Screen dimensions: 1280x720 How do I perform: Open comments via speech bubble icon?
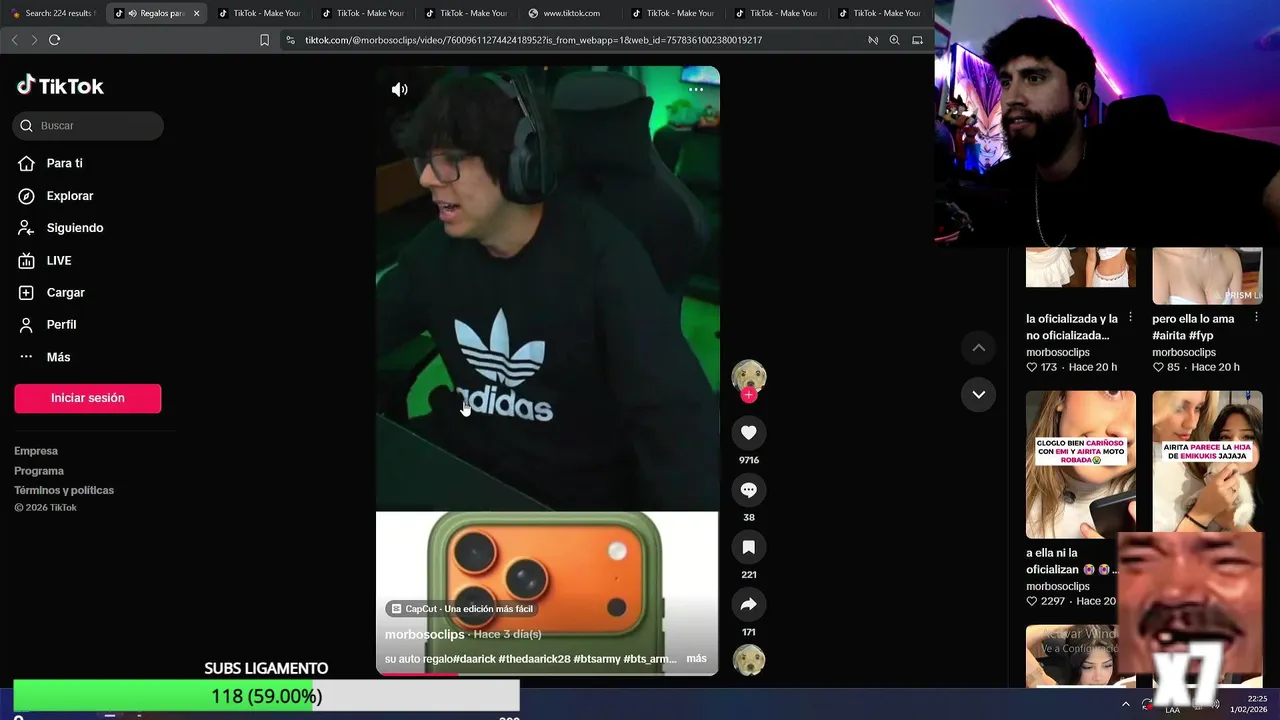(x=749, y=490)
